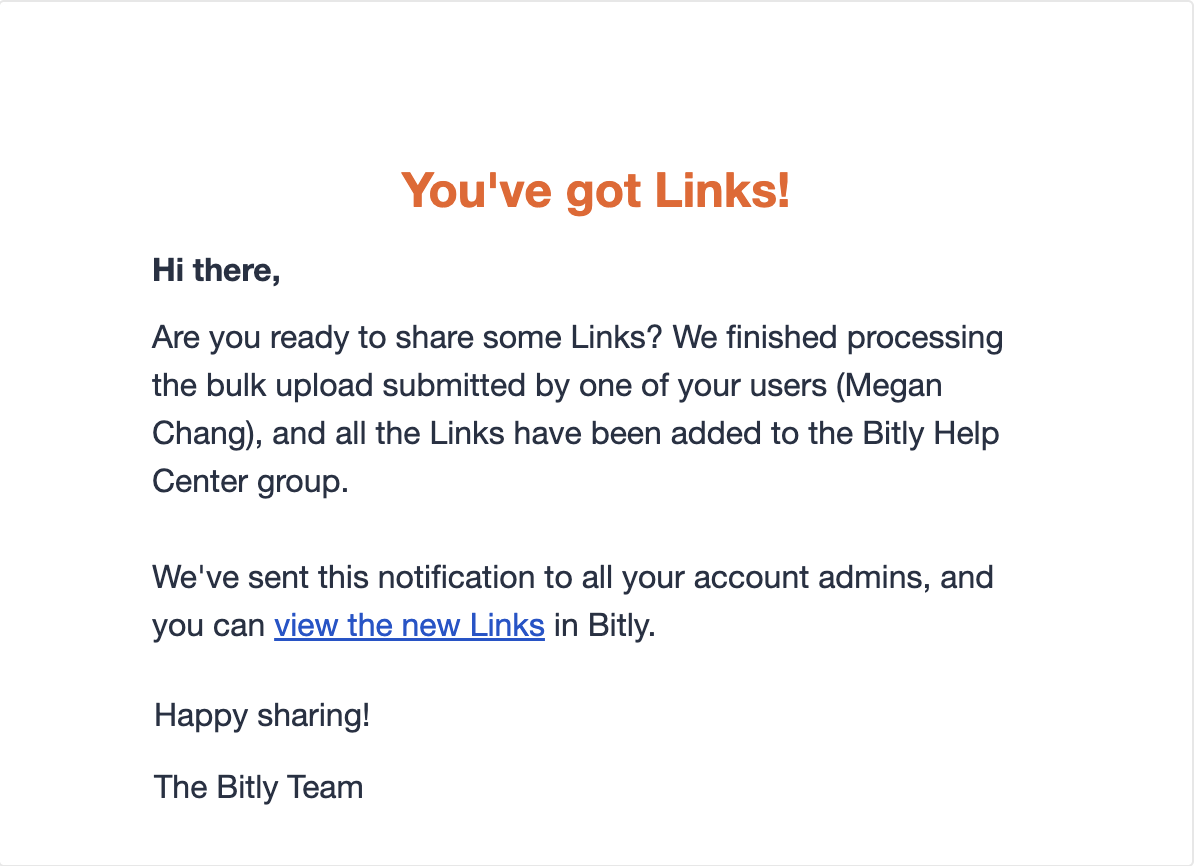Click the phrase 'We've sent this'

pos(260,578)
